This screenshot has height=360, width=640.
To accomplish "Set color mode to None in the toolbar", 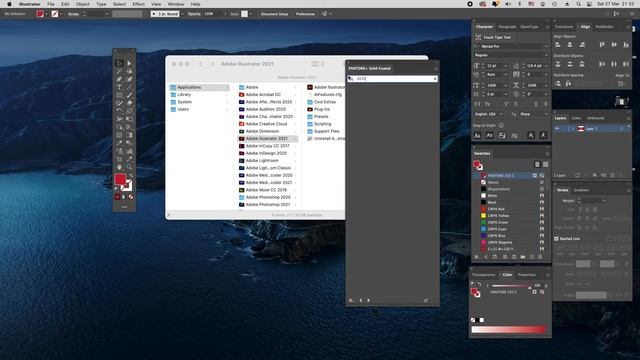I will (131, 197).
